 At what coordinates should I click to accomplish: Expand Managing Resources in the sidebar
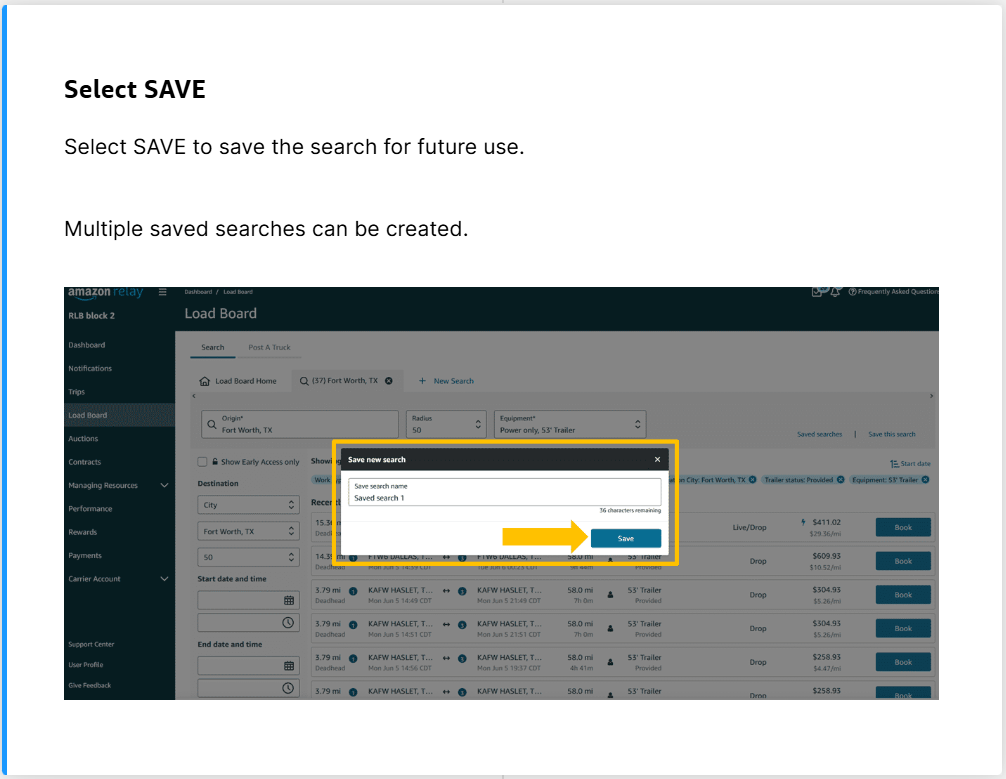click(164, 485)
